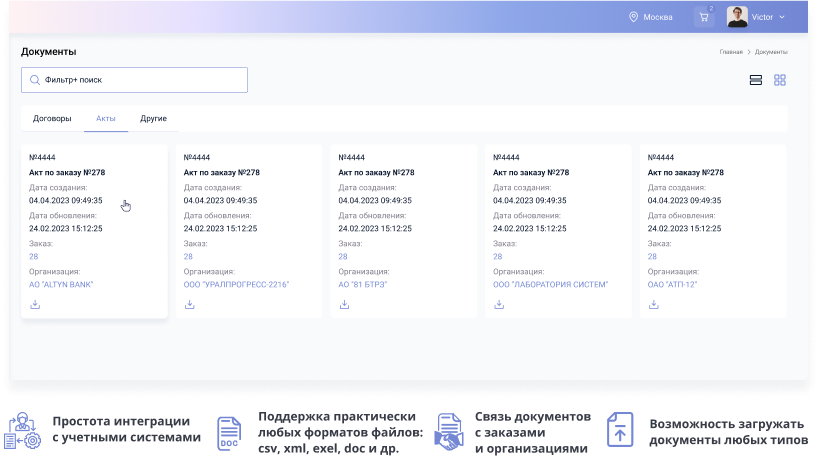Switch to list view layout
Image resolution: width=820 pixels, height=456 pixels.
coord(756,80)
